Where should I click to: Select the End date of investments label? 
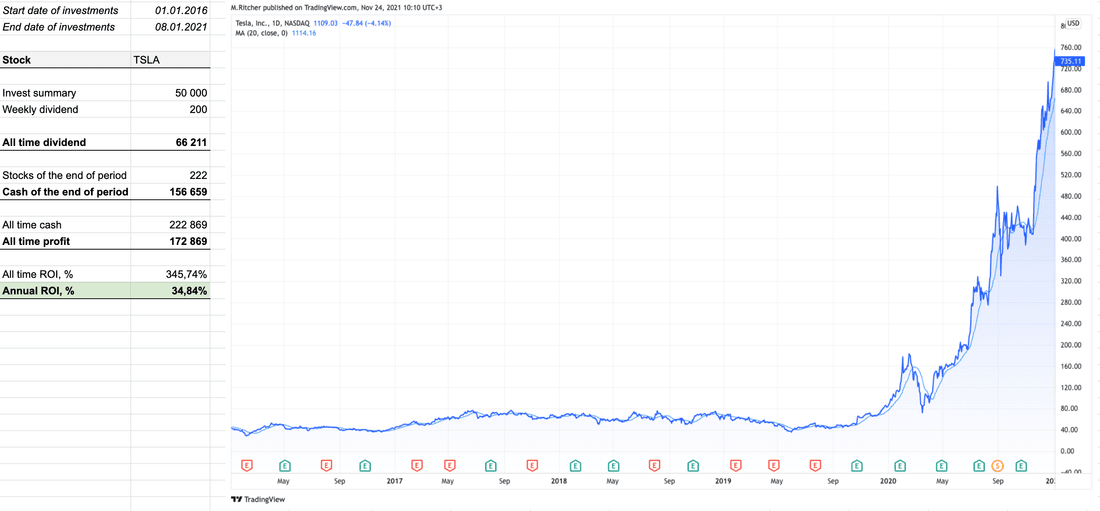pyautogui.click(x=65, y=27)
